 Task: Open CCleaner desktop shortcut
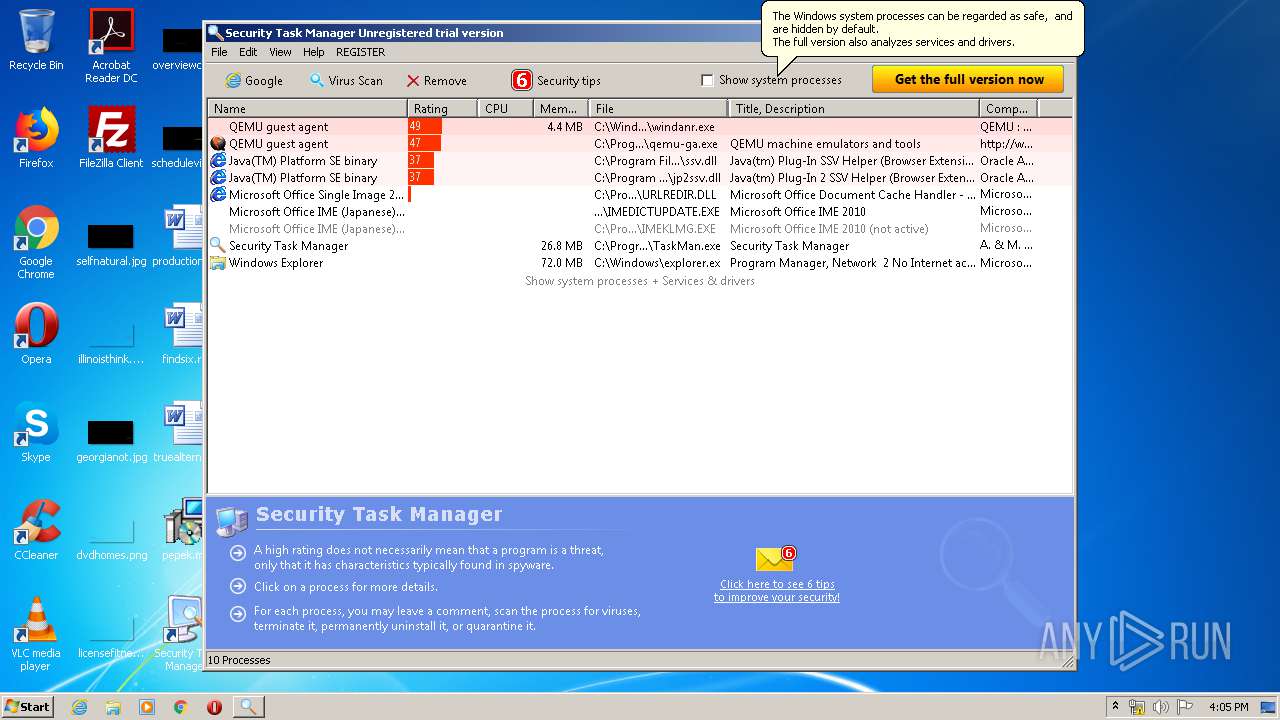[36, 530]
